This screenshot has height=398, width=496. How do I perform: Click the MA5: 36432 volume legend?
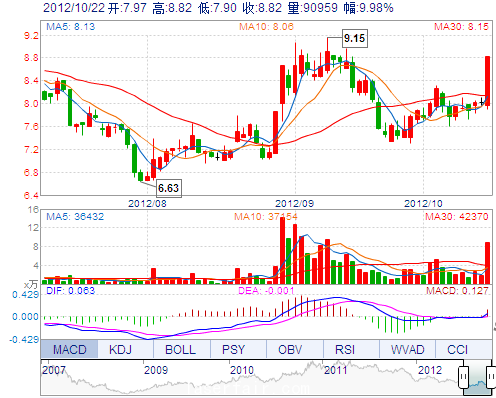pyautogui.click(x=75, y=217)
